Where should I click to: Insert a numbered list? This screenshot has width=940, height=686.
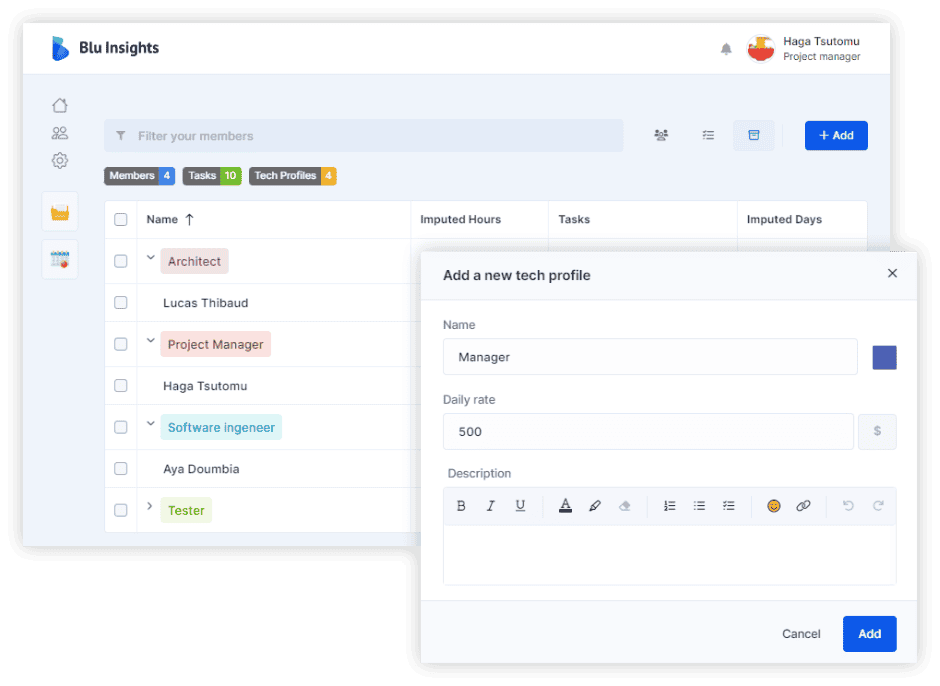(x=670, y=506)
